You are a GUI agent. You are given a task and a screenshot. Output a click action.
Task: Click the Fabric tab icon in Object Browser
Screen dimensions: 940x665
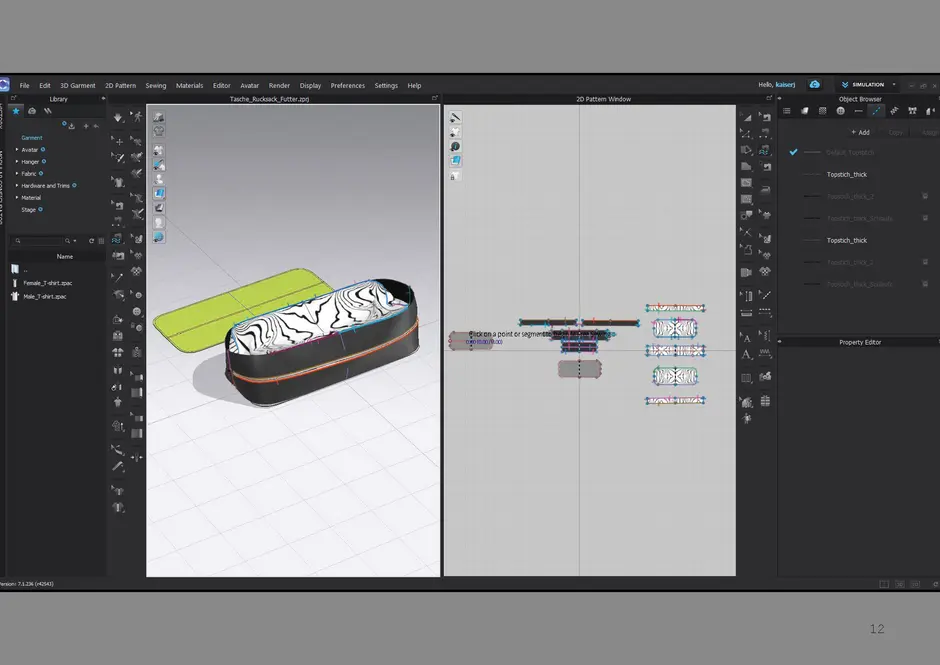[804, 111]
